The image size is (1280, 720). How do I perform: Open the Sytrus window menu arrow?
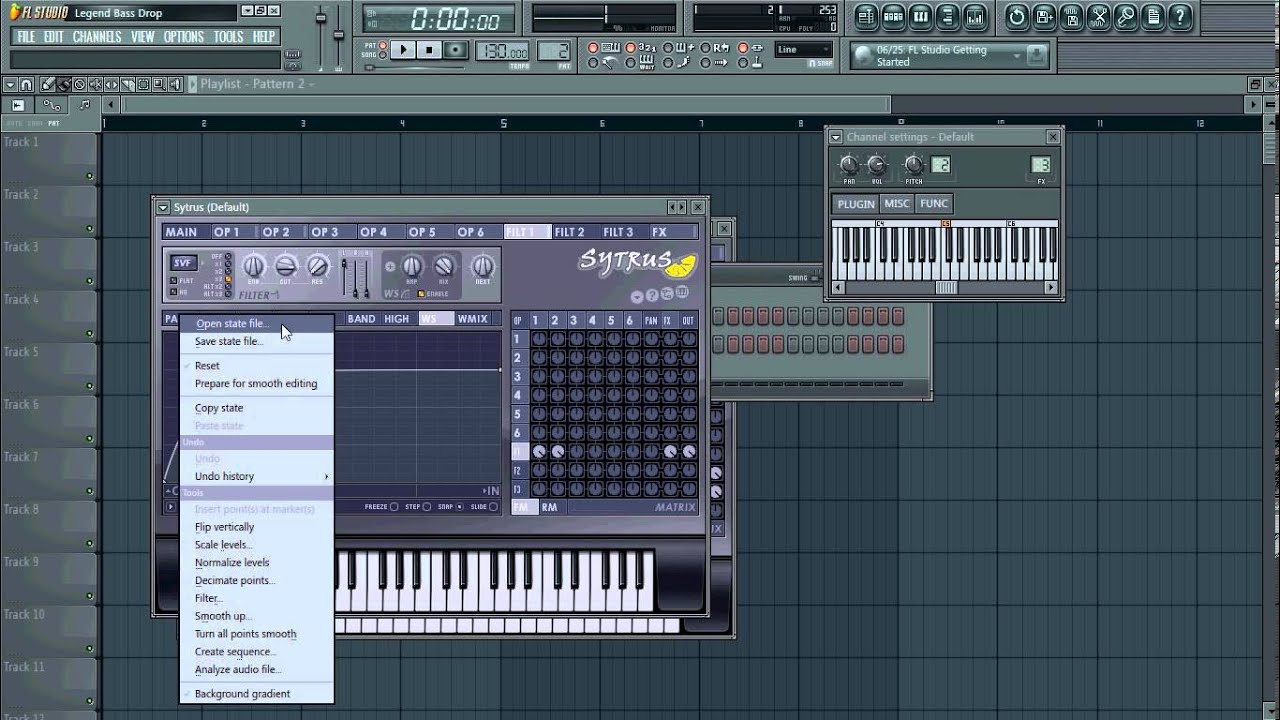click(x=163, y=207)
